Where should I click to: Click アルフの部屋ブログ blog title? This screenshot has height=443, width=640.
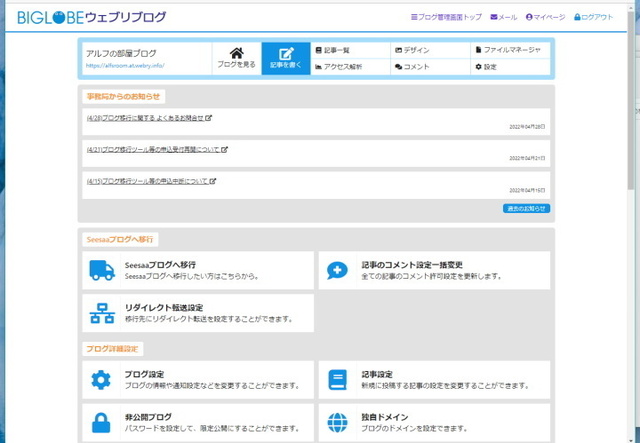121,53
